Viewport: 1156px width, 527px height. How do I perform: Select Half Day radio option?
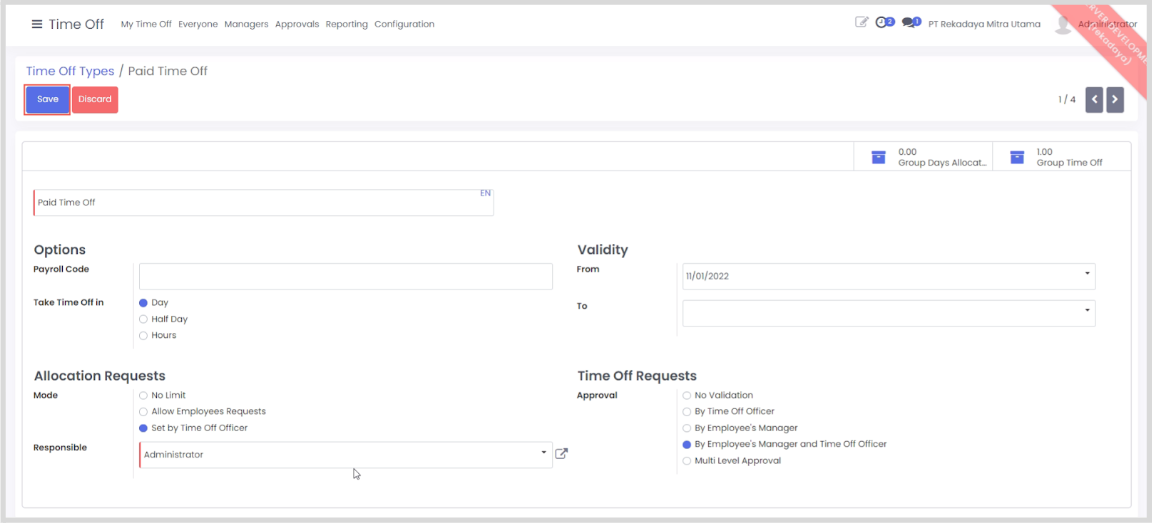click(144, 319)
